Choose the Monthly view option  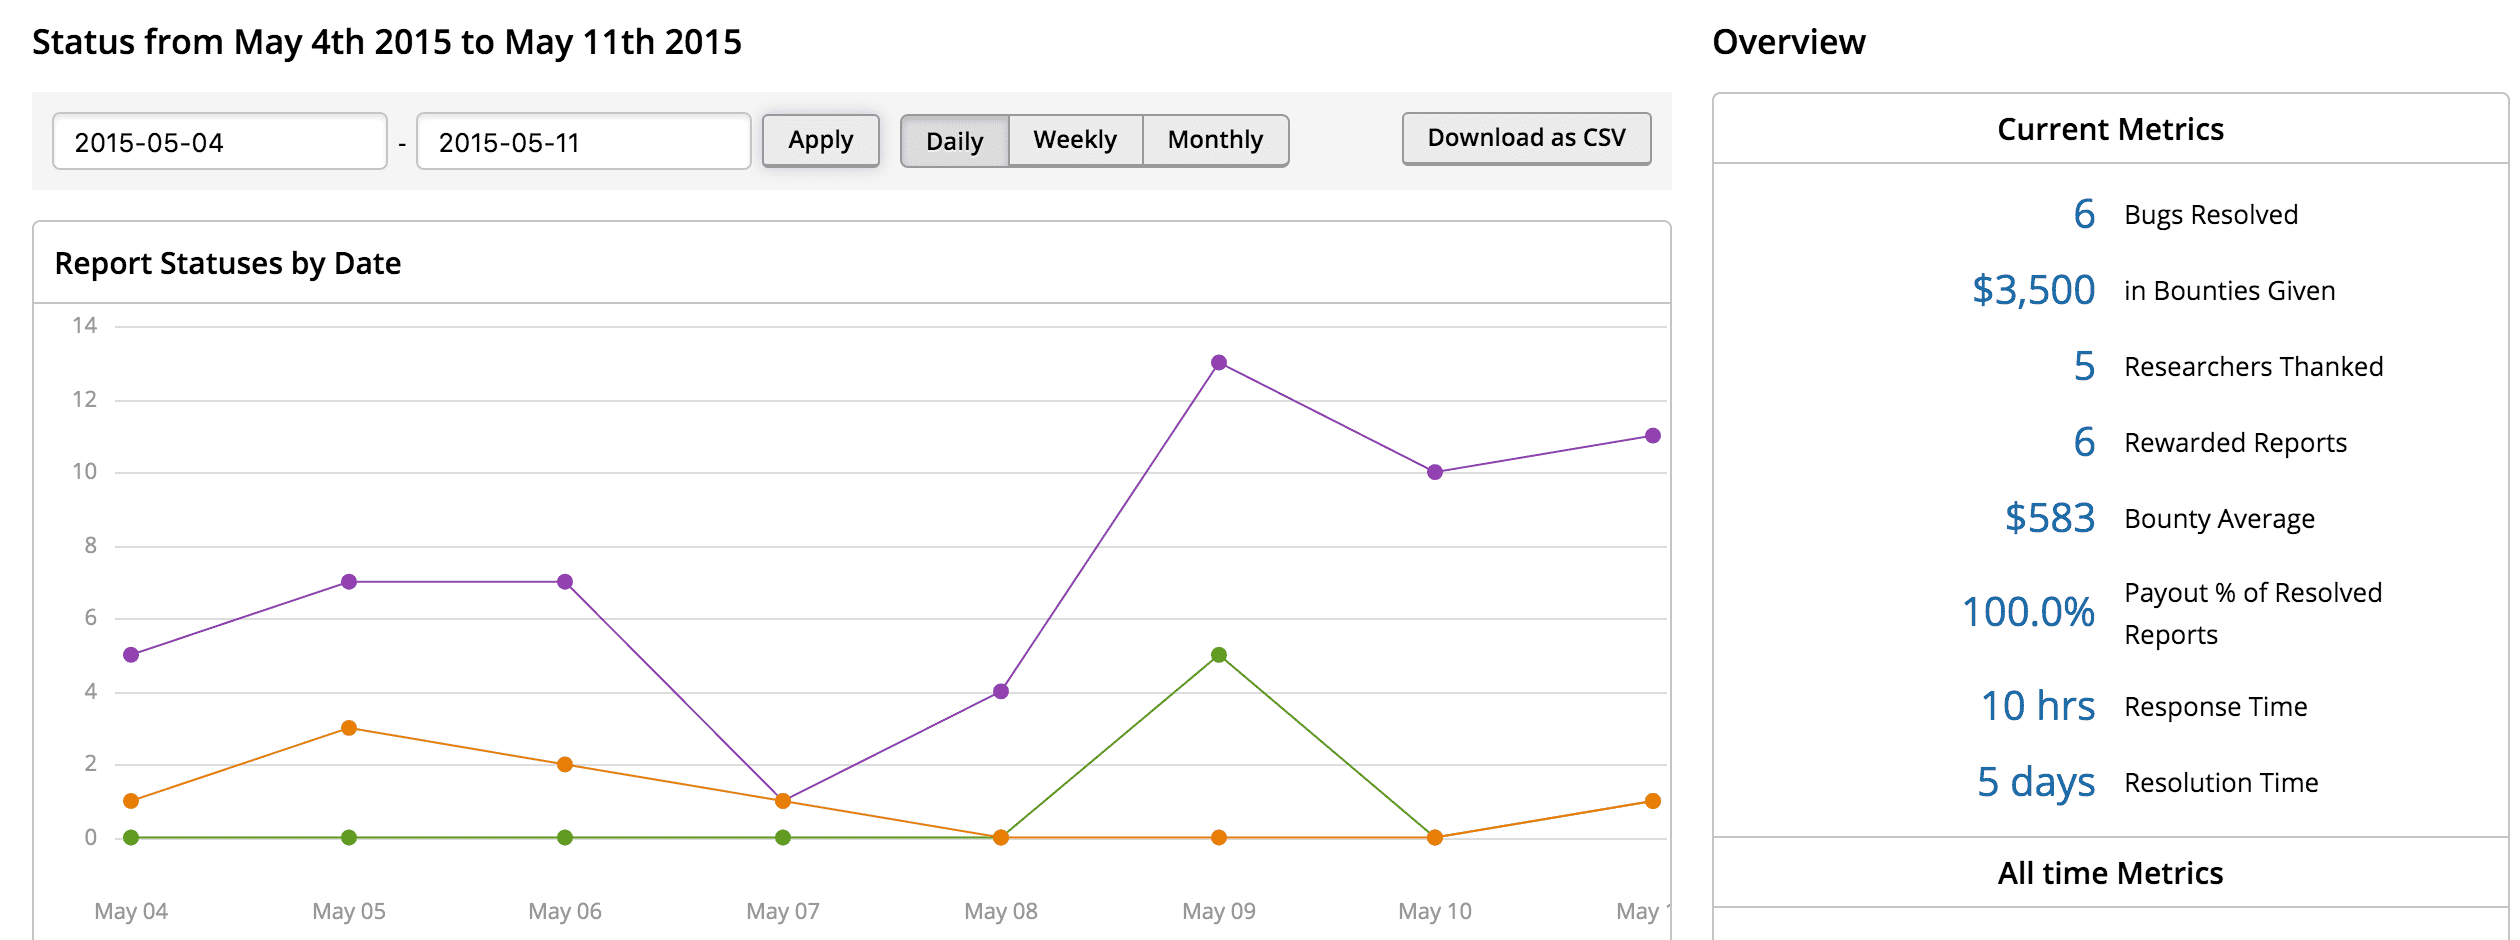pos(1215,141)
